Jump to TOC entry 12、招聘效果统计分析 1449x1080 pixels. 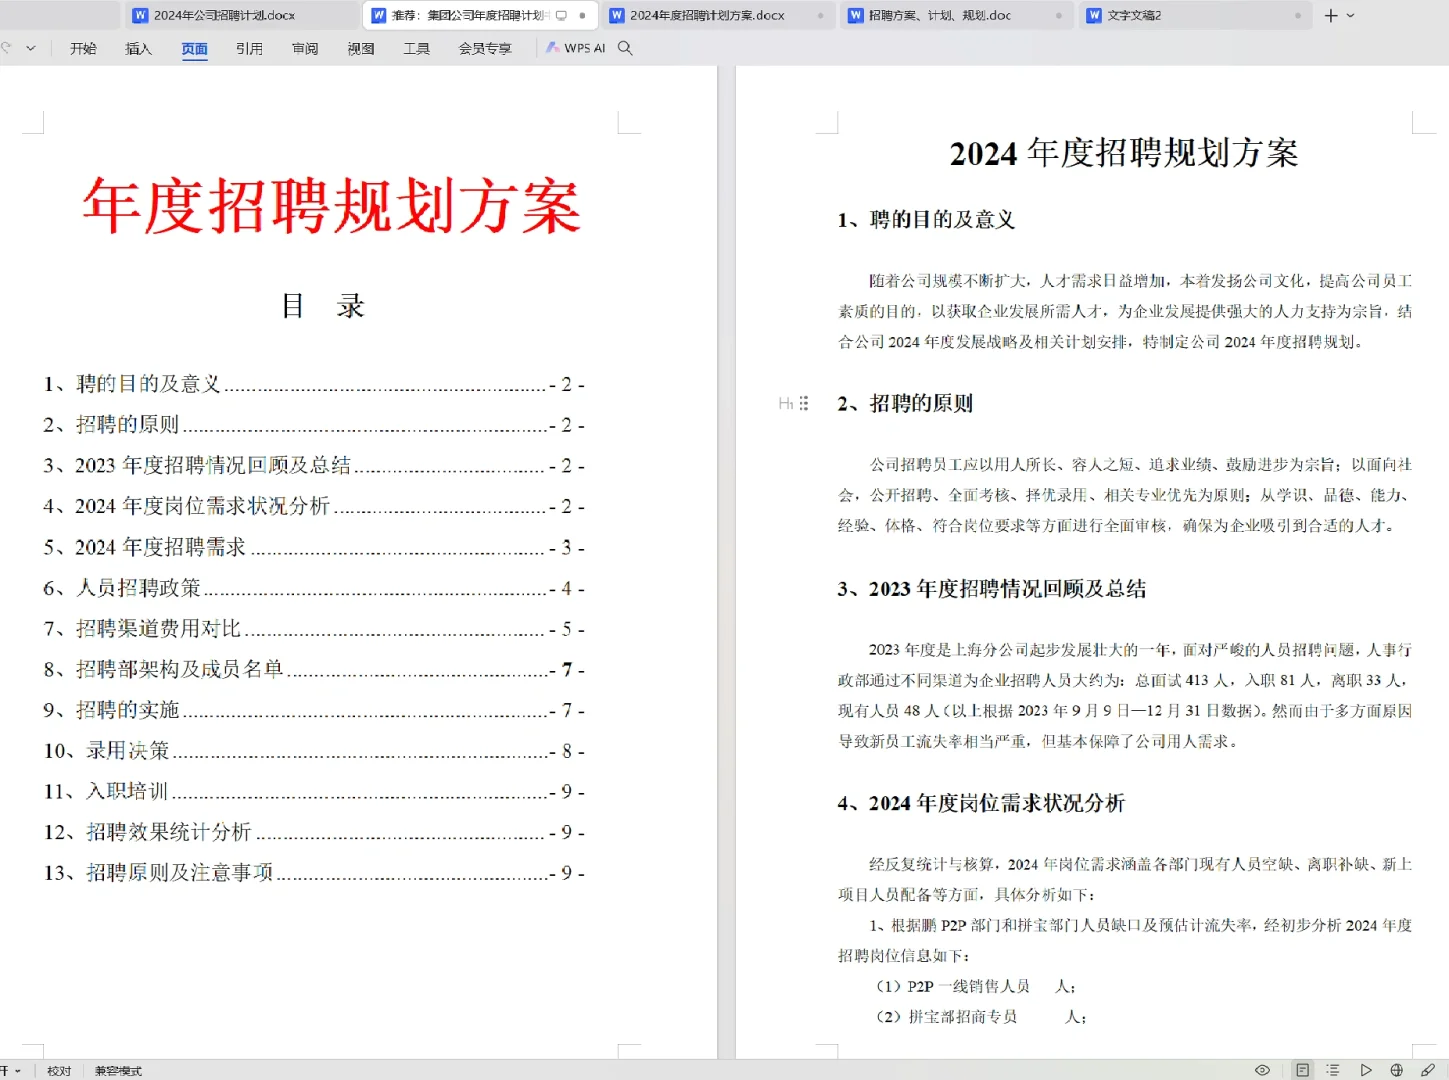click(314, 832)
